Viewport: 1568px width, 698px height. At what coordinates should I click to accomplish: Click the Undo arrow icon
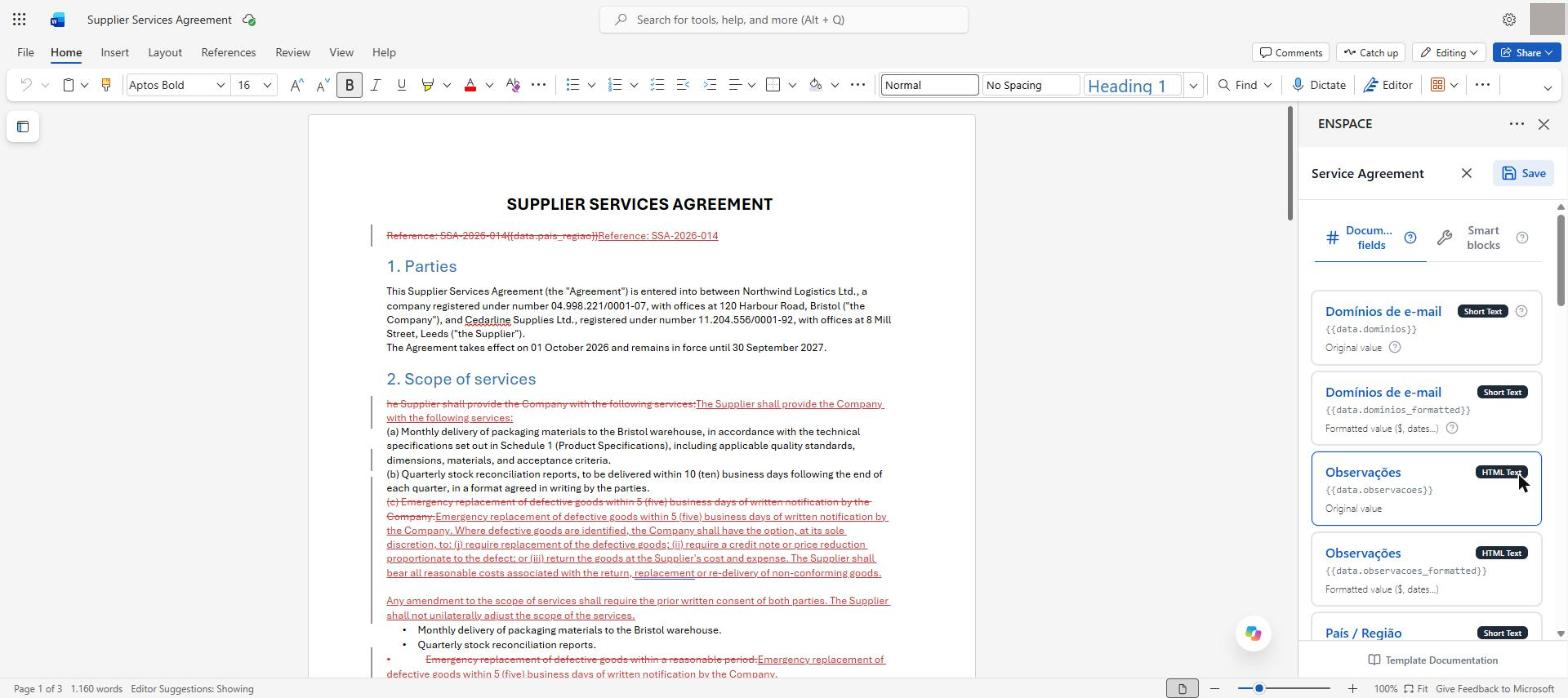[26, 85]
